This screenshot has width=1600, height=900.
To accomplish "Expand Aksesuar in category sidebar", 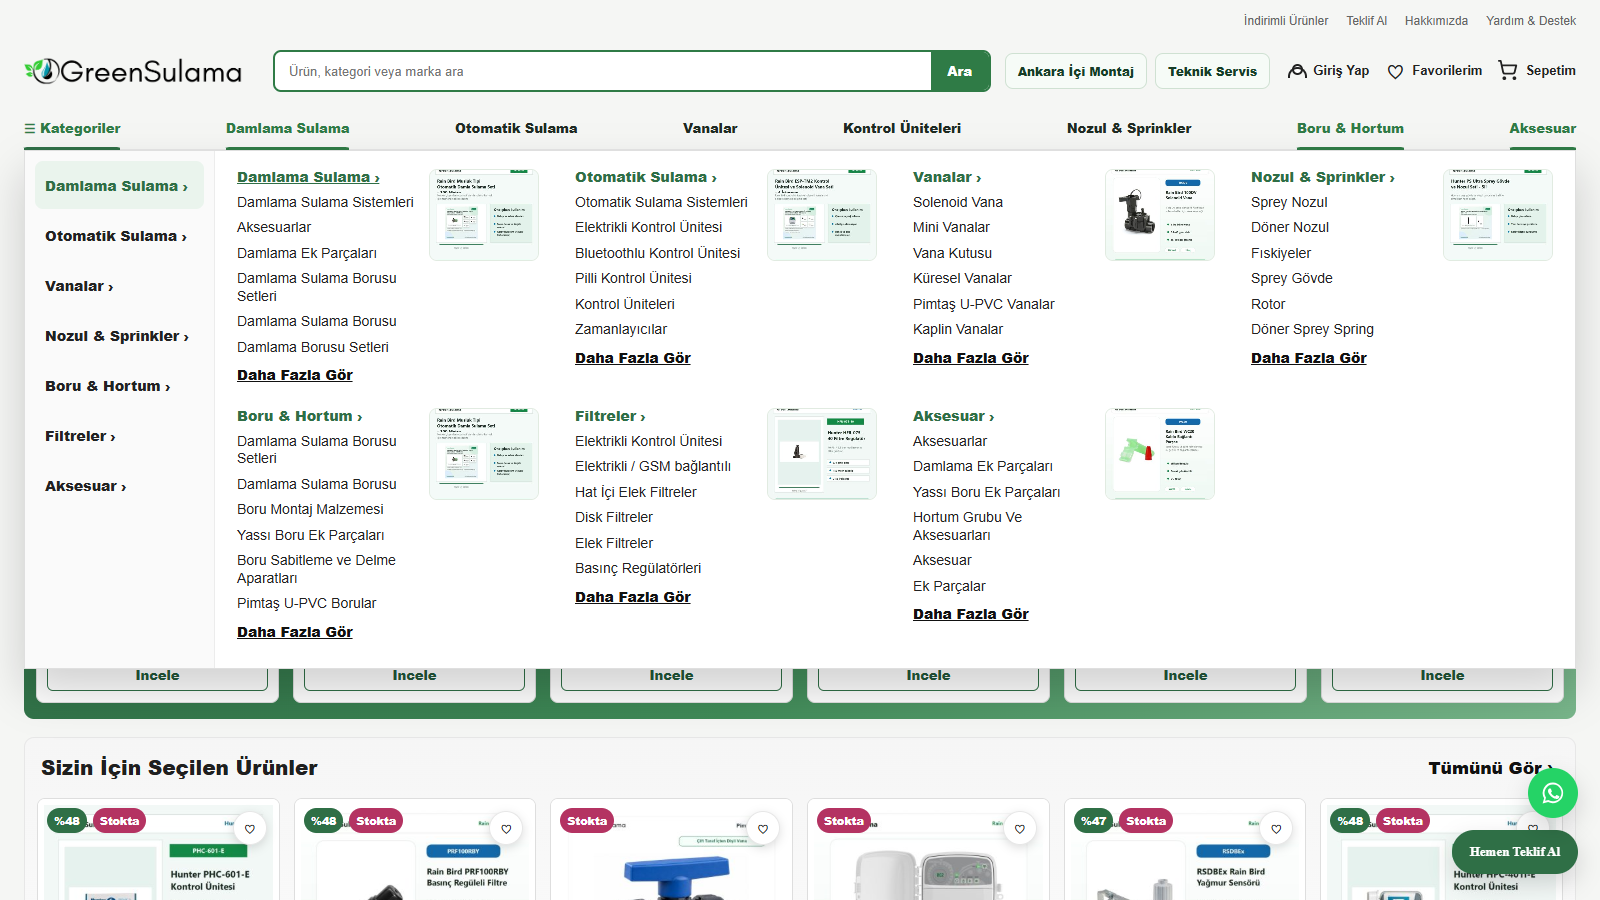I will pos(119,486).
